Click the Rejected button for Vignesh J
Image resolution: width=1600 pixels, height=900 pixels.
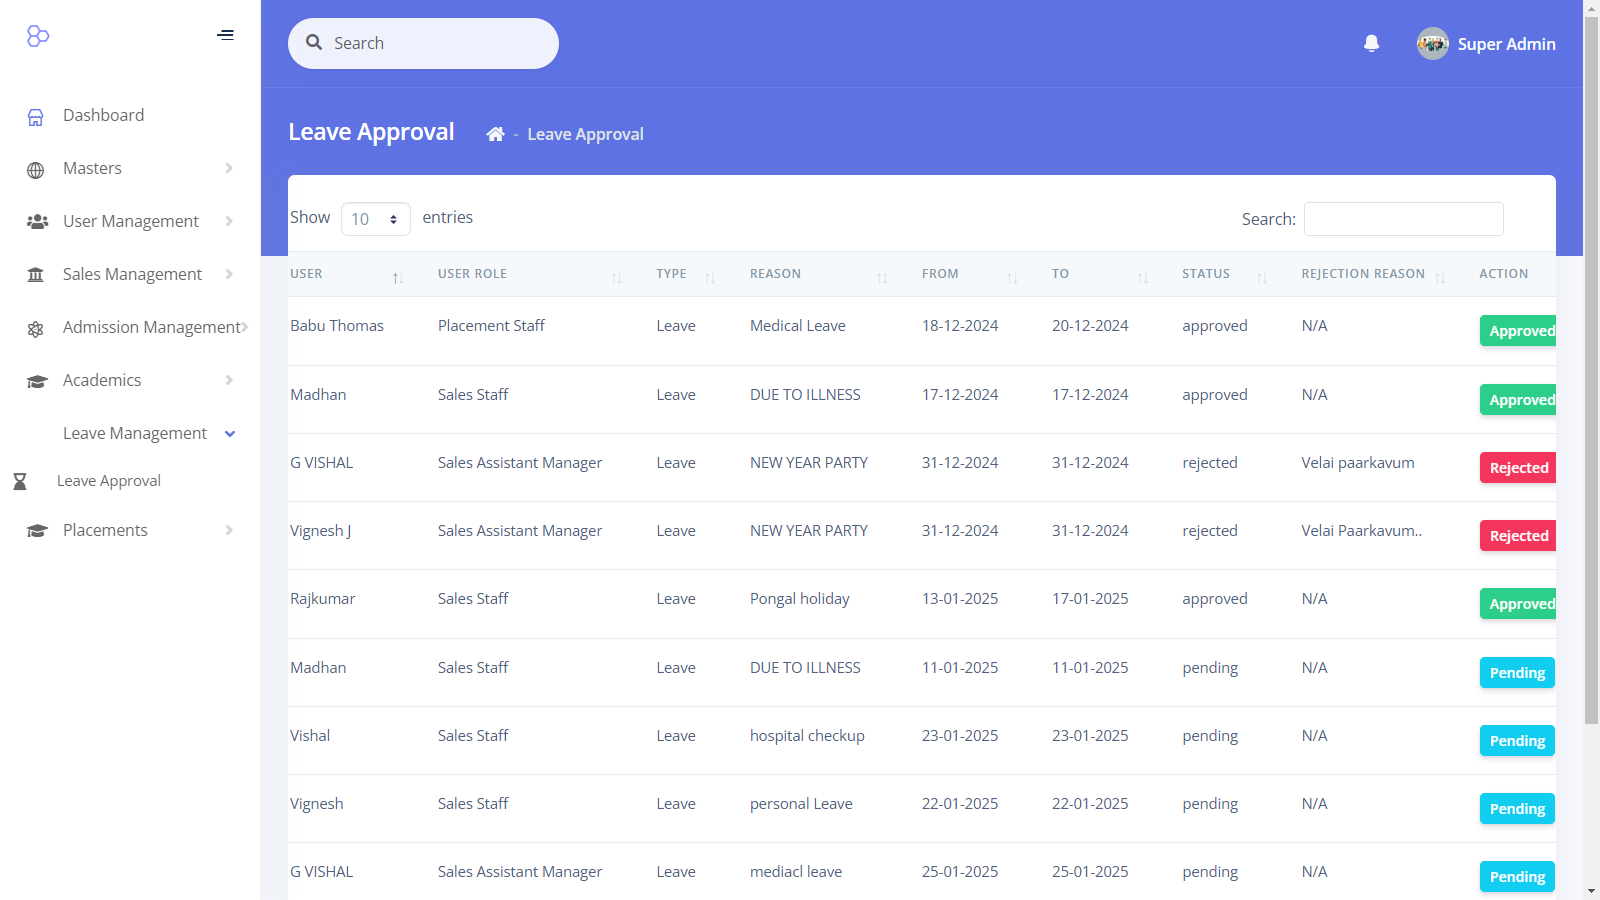[1517, 536]
